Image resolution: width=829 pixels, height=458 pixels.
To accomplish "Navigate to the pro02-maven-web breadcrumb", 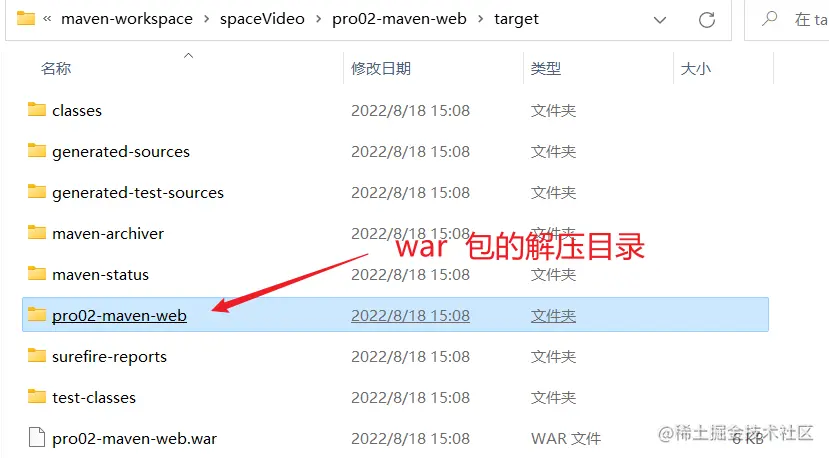I will point(399,19).
